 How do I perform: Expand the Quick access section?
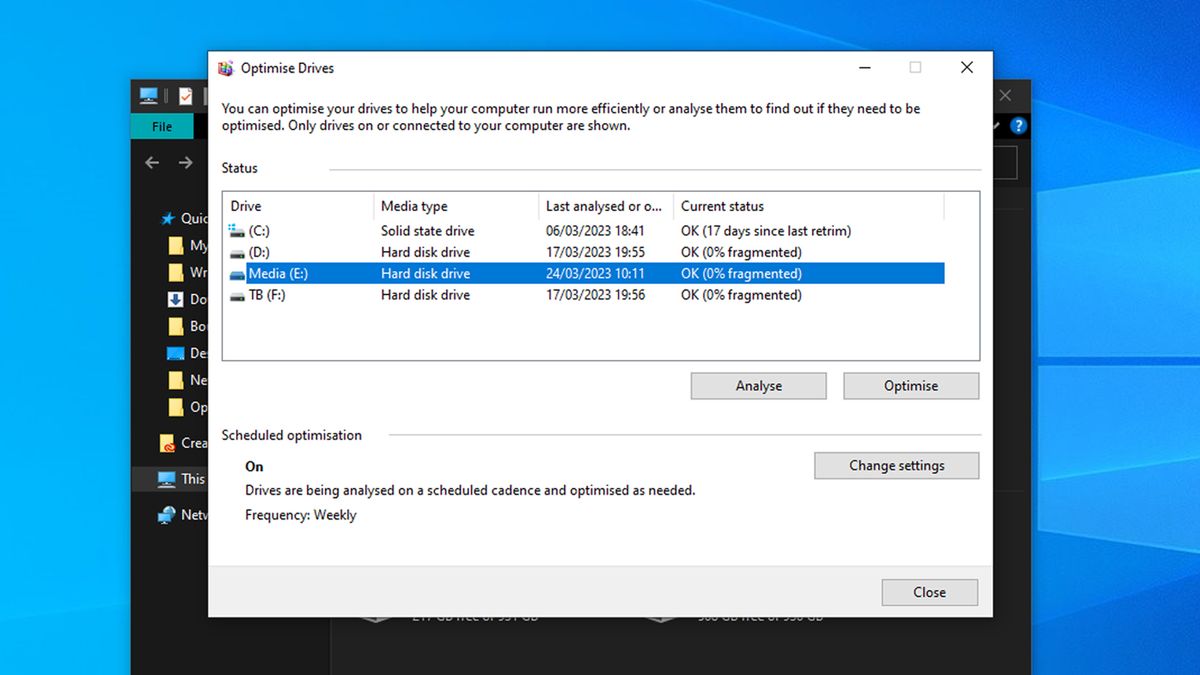tap(166, 218)
